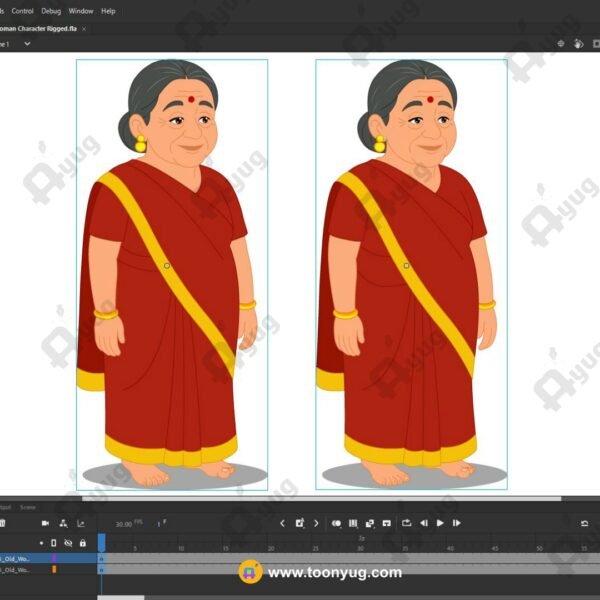Expand the scene selector dropdown
600x600 pixels.
(27, 44)
